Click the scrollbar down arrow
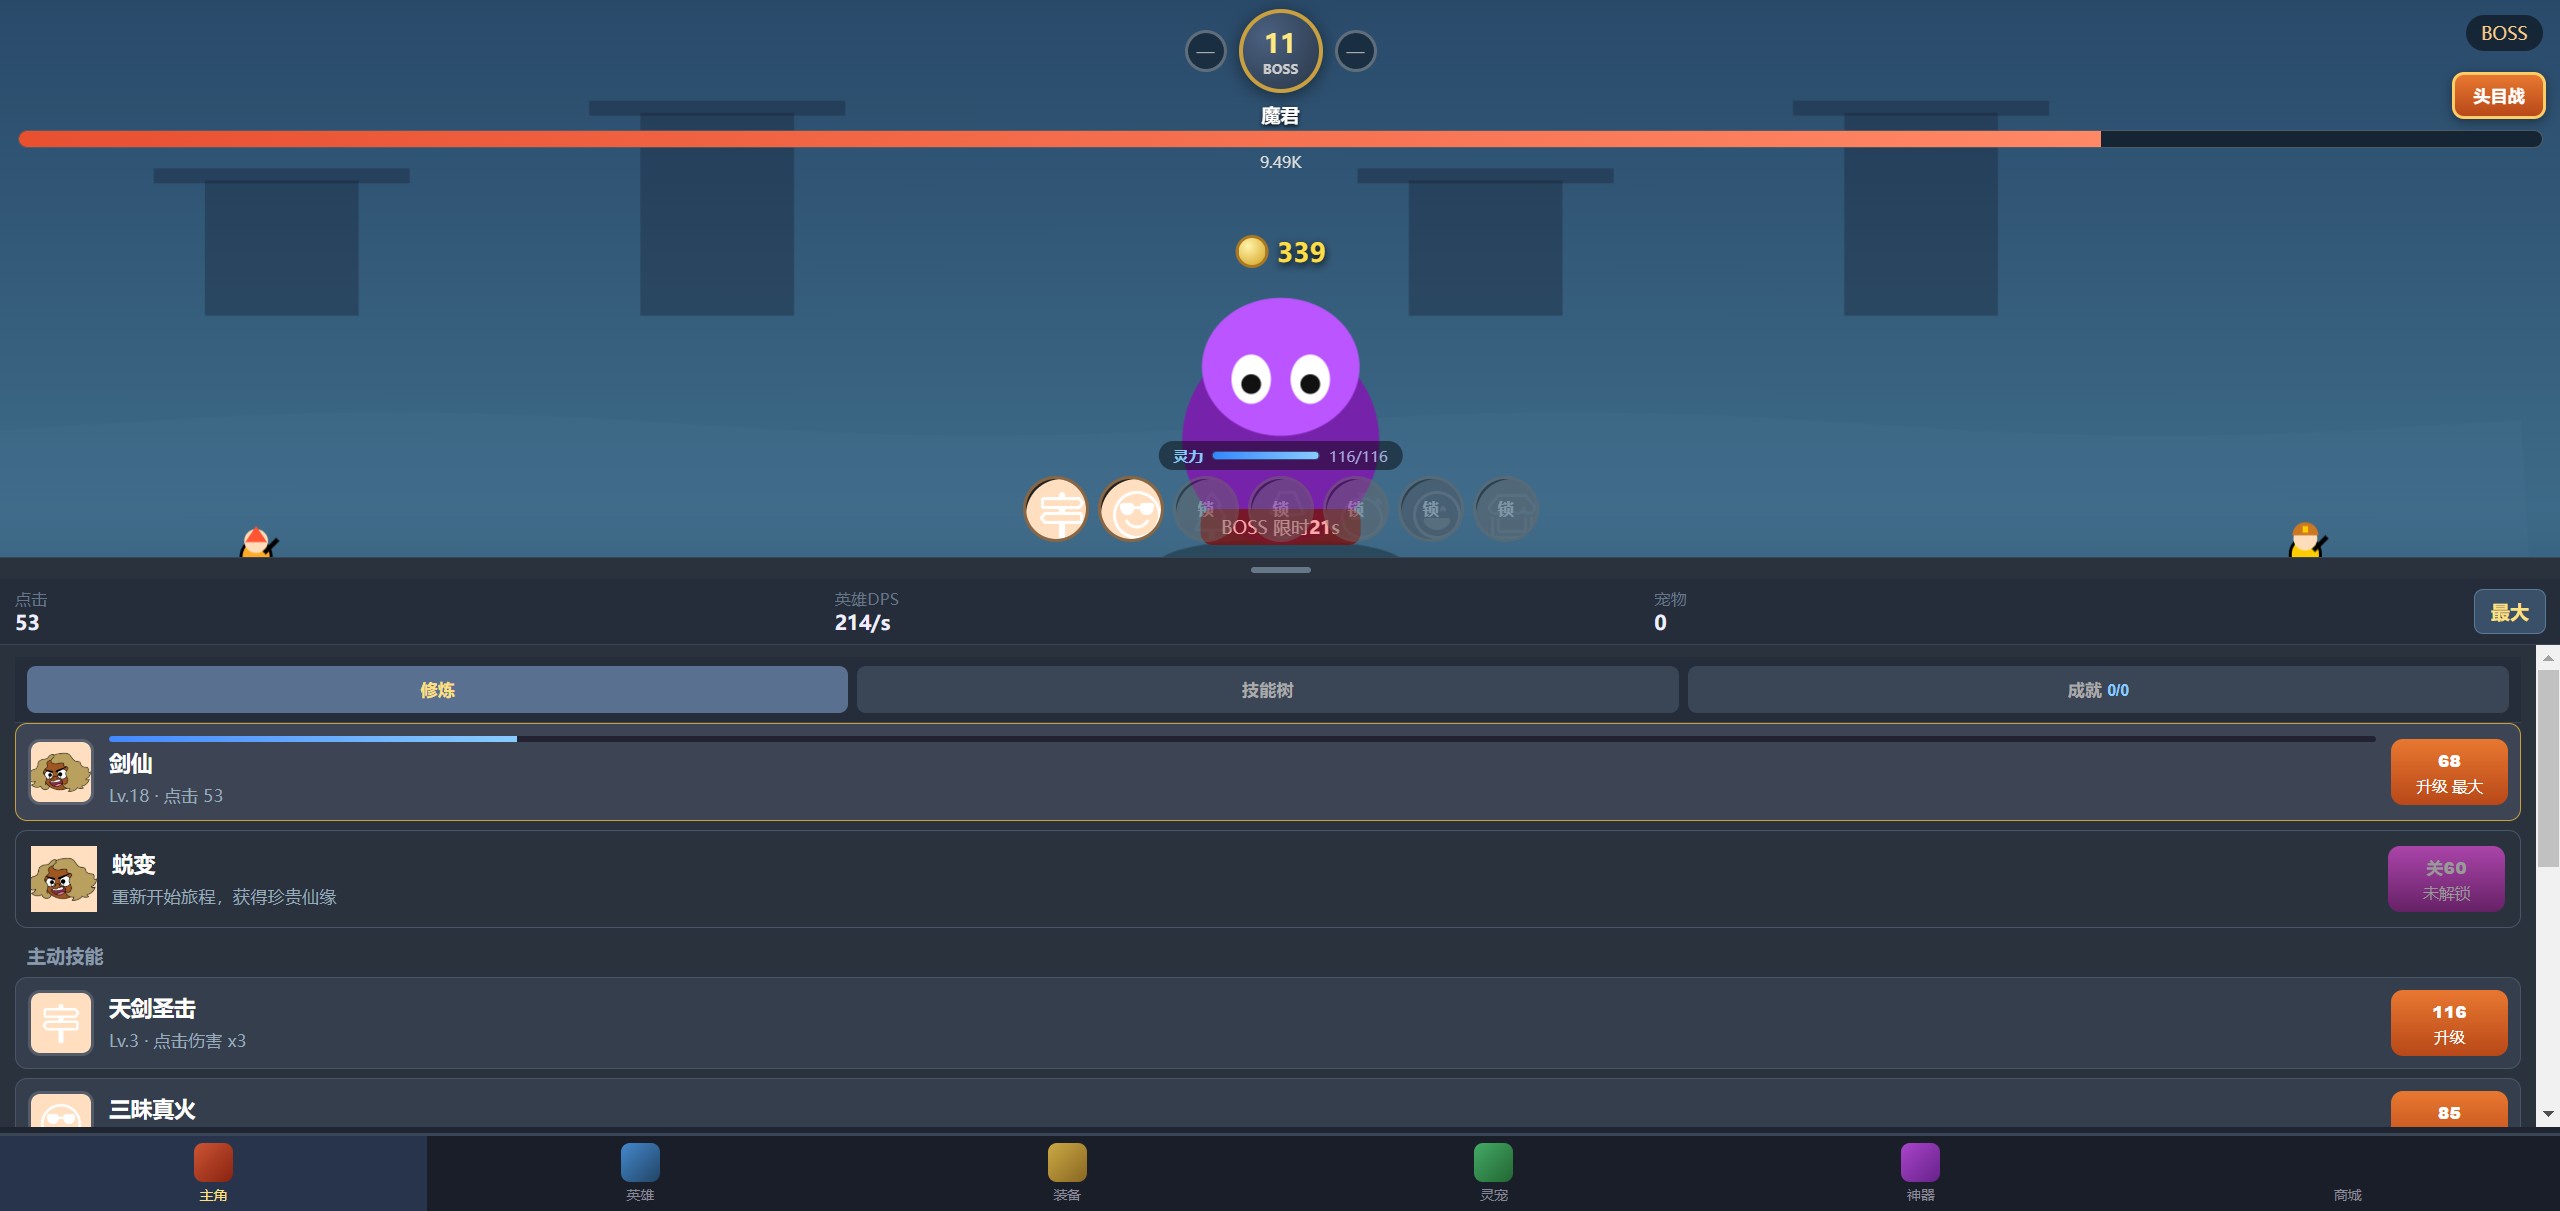Viewport: 2560px width, 1211px height. [x=2548, y=1114]
